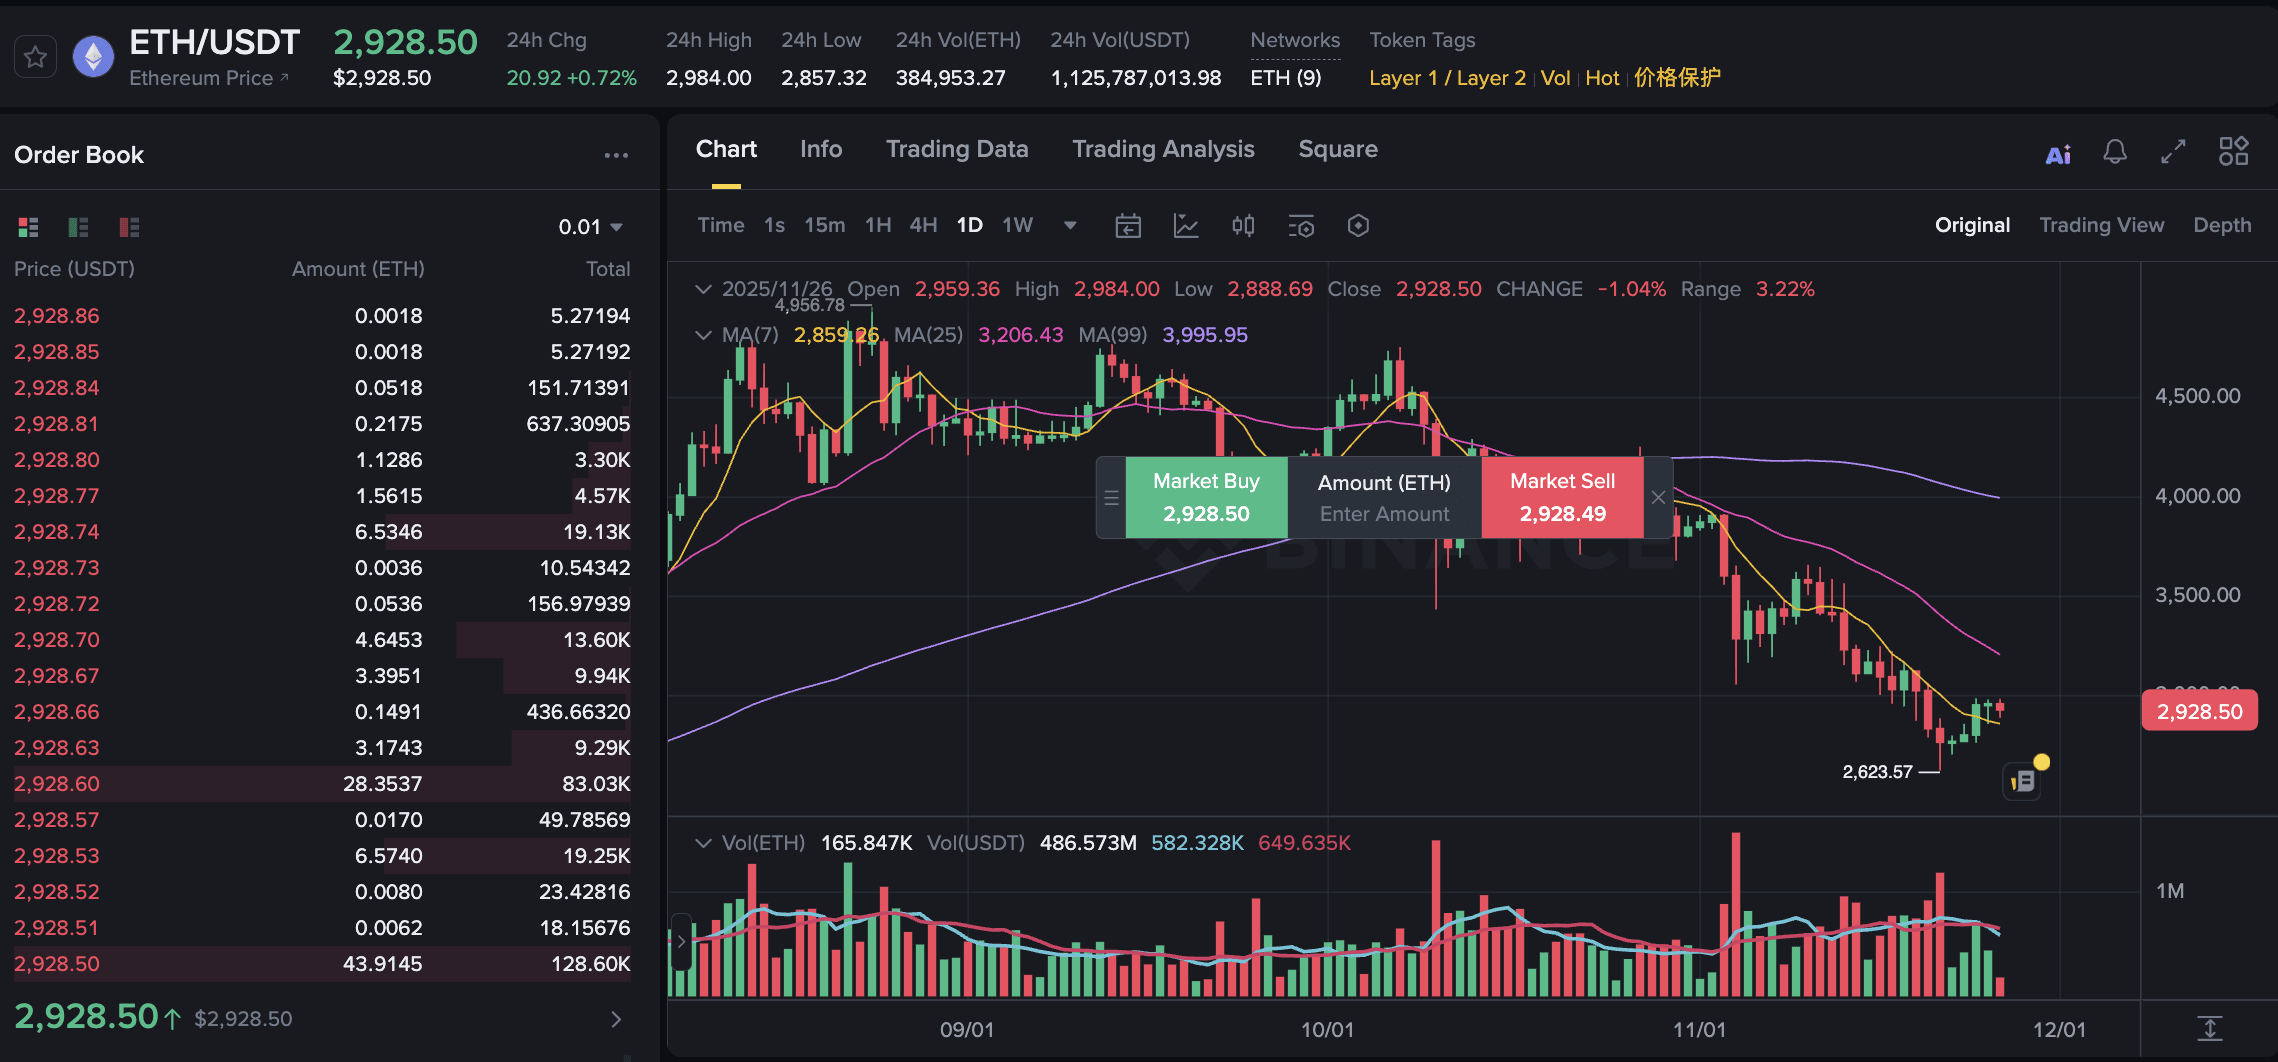Click the green candle volume bar legend 582.328K
The width and height of the screenshot is (2278, 1062).
pos(1198,843)
